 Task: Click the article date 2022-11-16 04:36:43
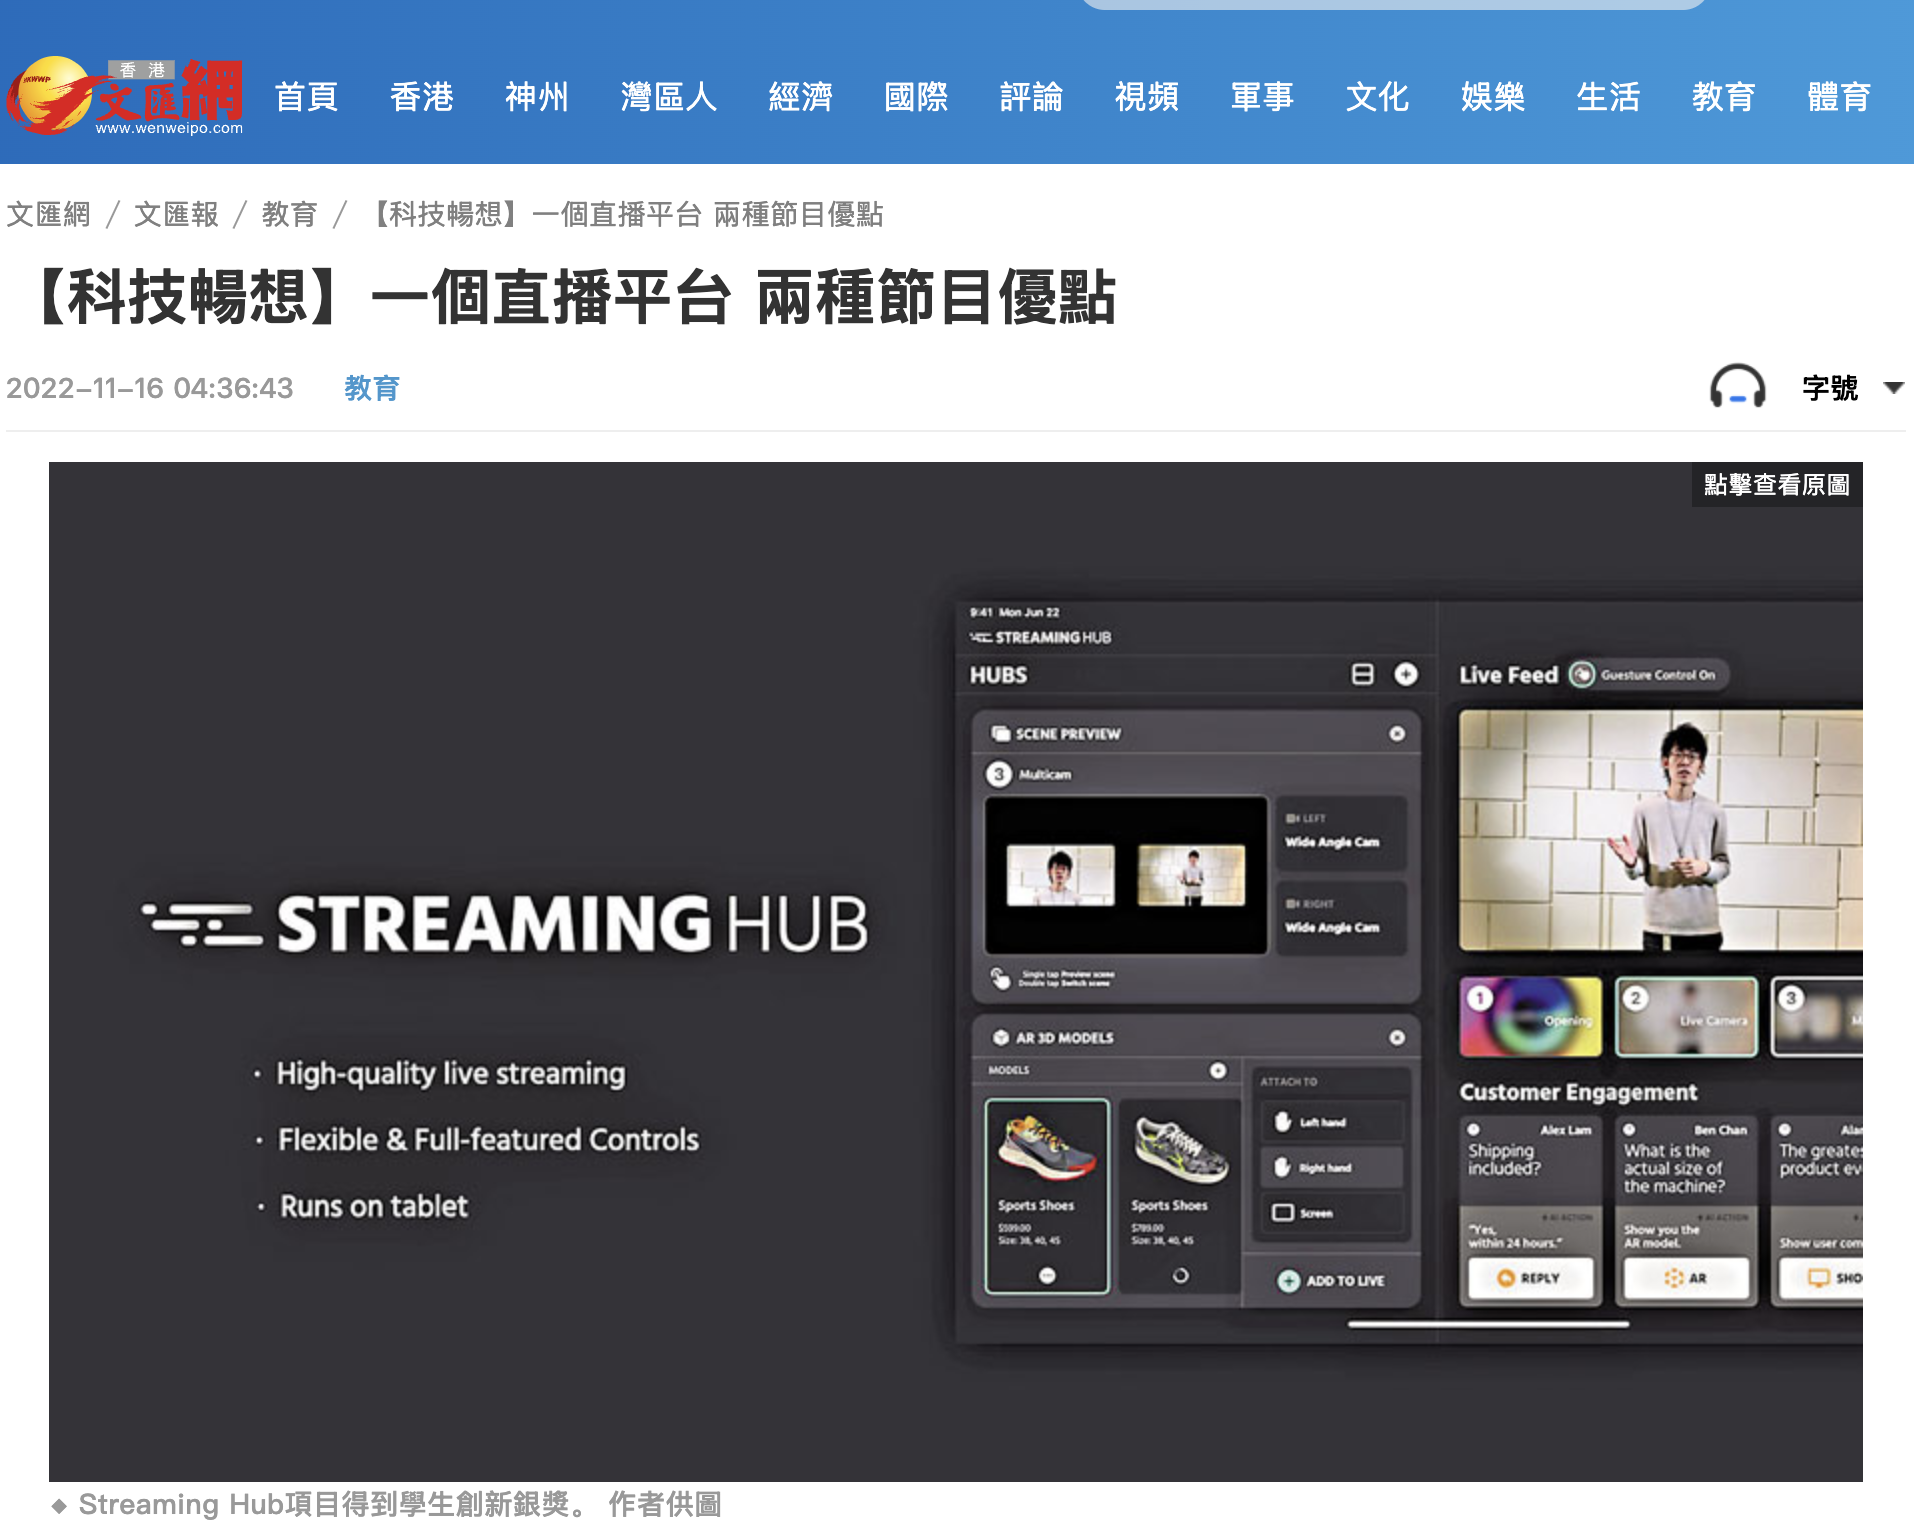point(150,388)
